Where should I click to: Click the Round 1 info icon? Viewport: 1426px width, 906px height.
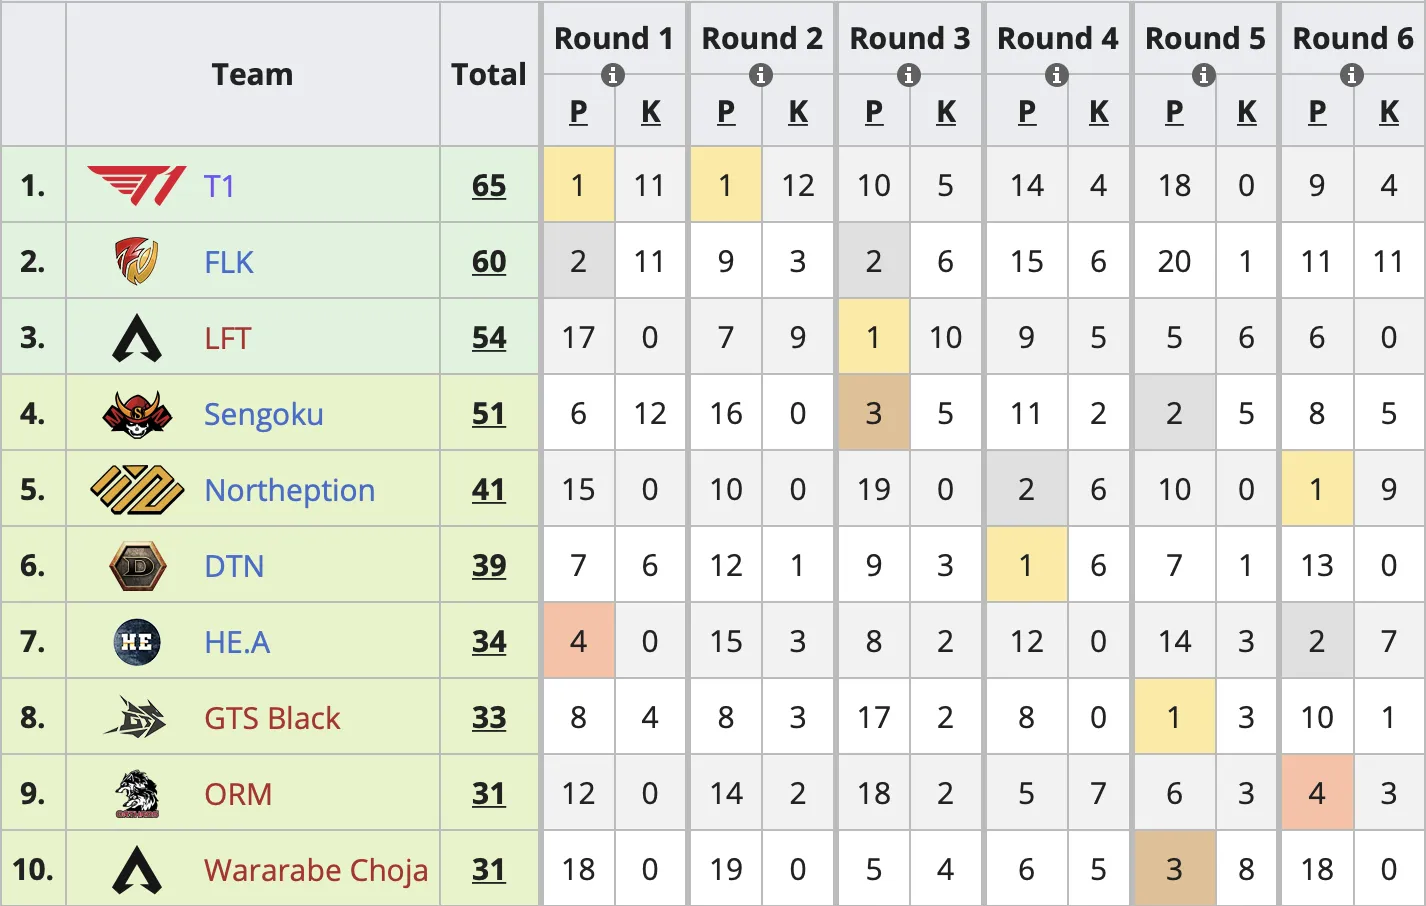[613, 75]
